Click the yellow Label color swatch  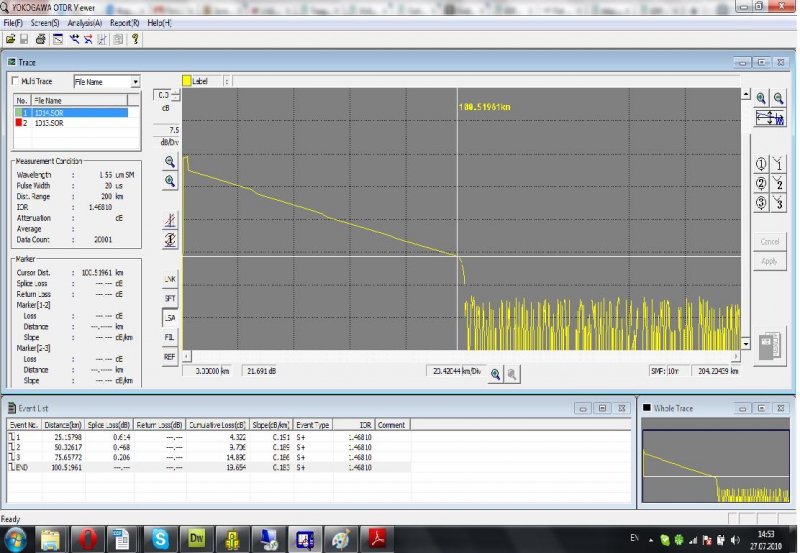tap(187, 81)
